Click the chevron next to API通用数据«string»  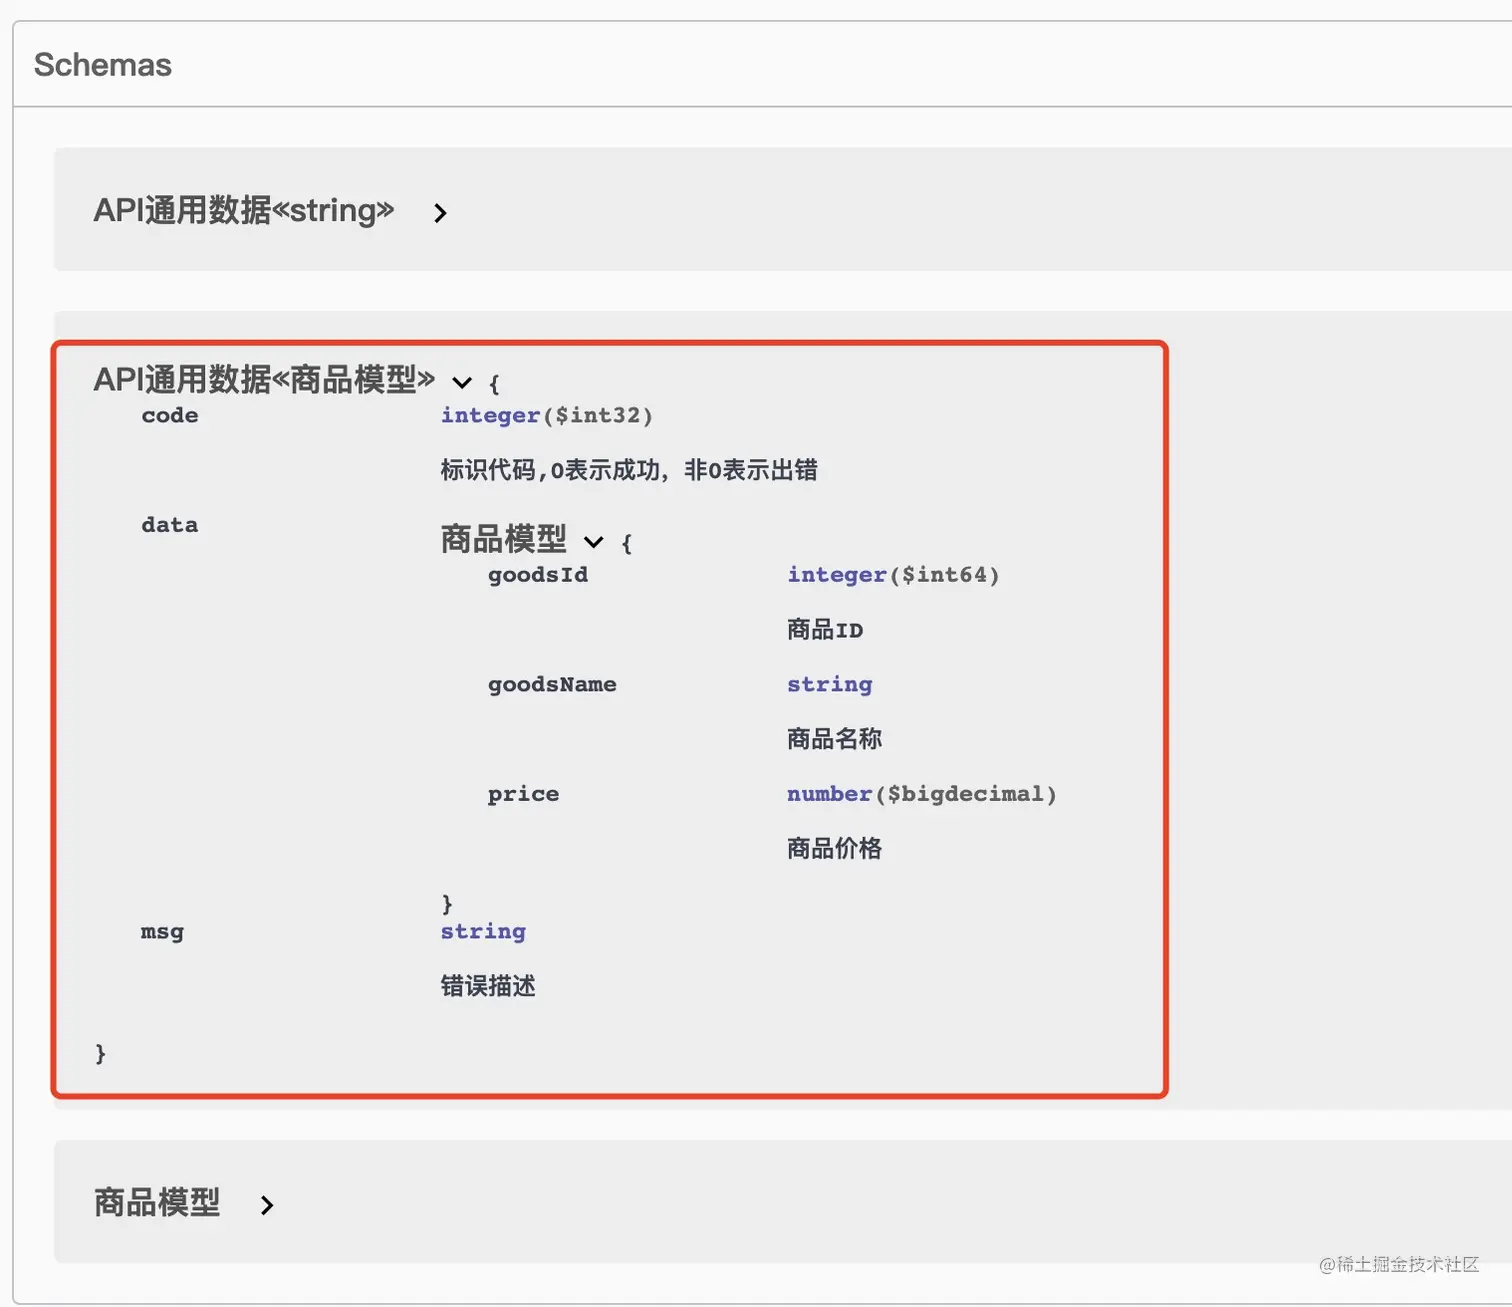click(440, 212)
